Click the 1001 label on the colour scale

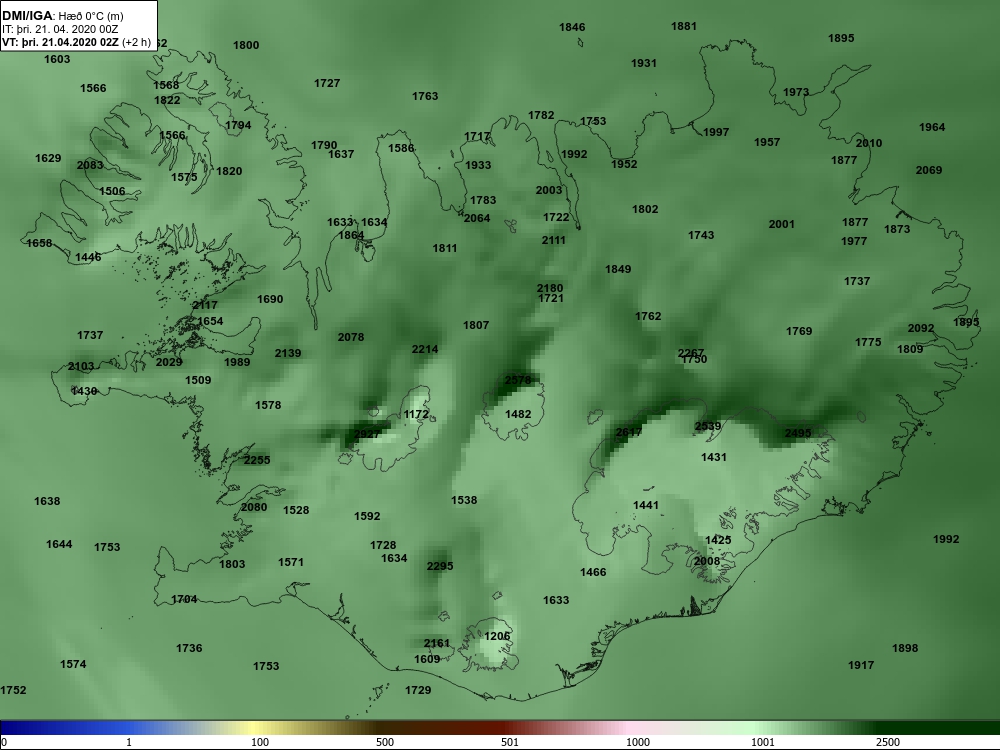point(763,742)
